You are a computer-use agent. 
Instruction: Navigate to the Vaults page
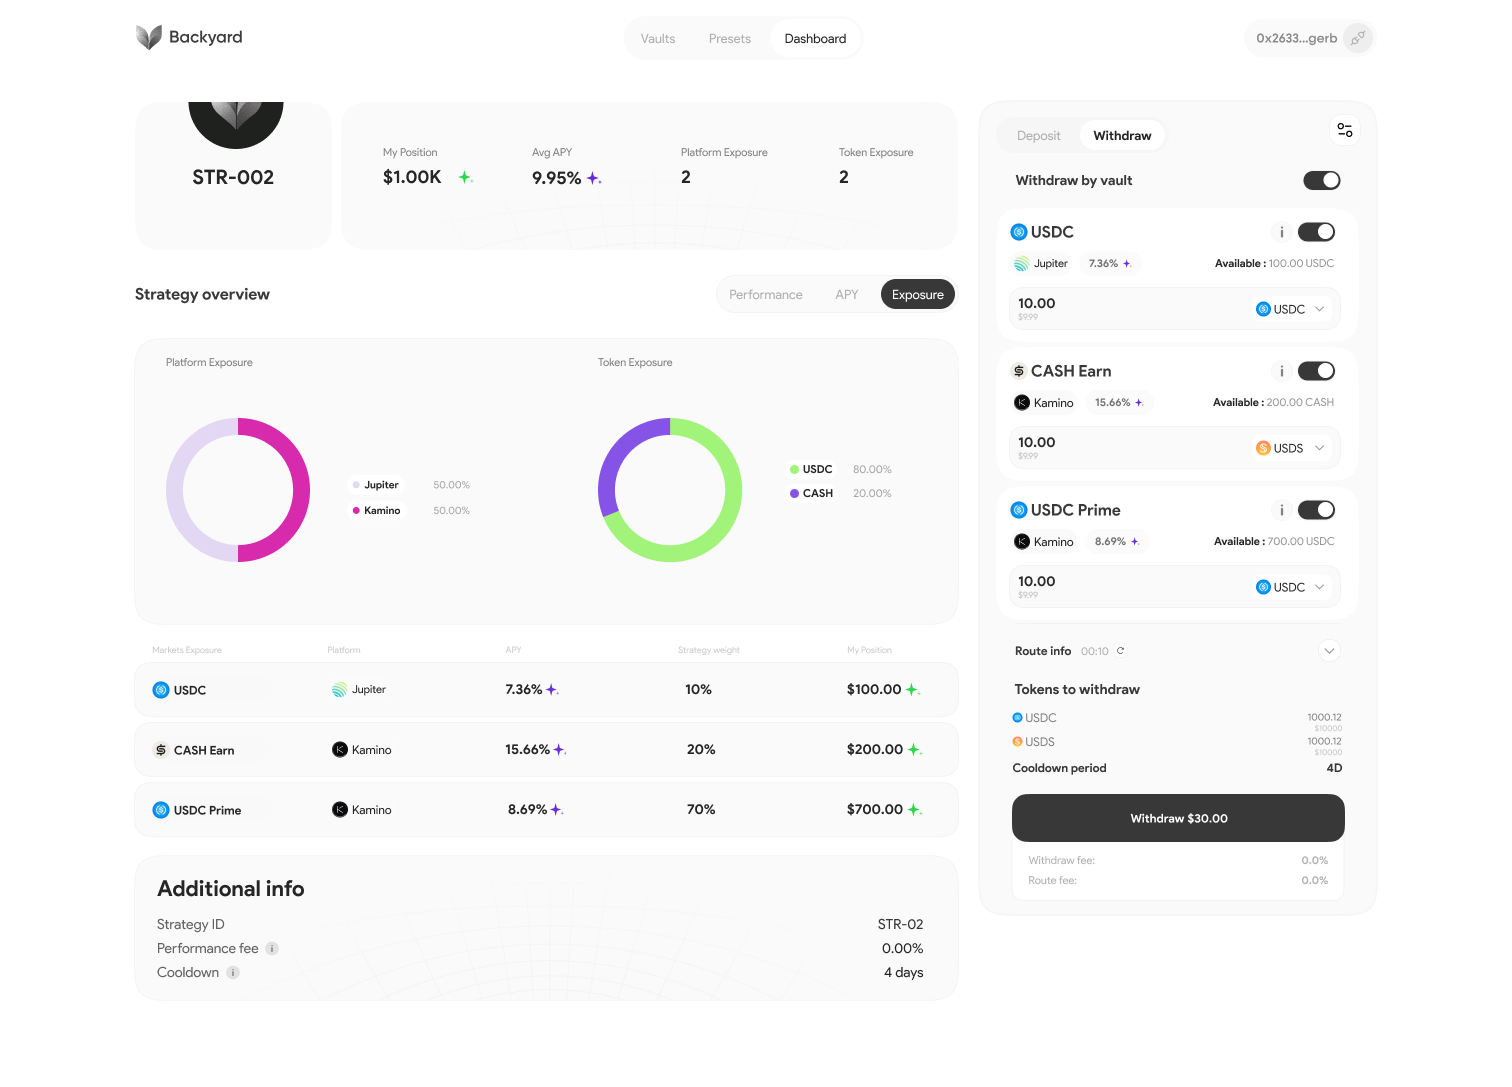click(657, 38)
